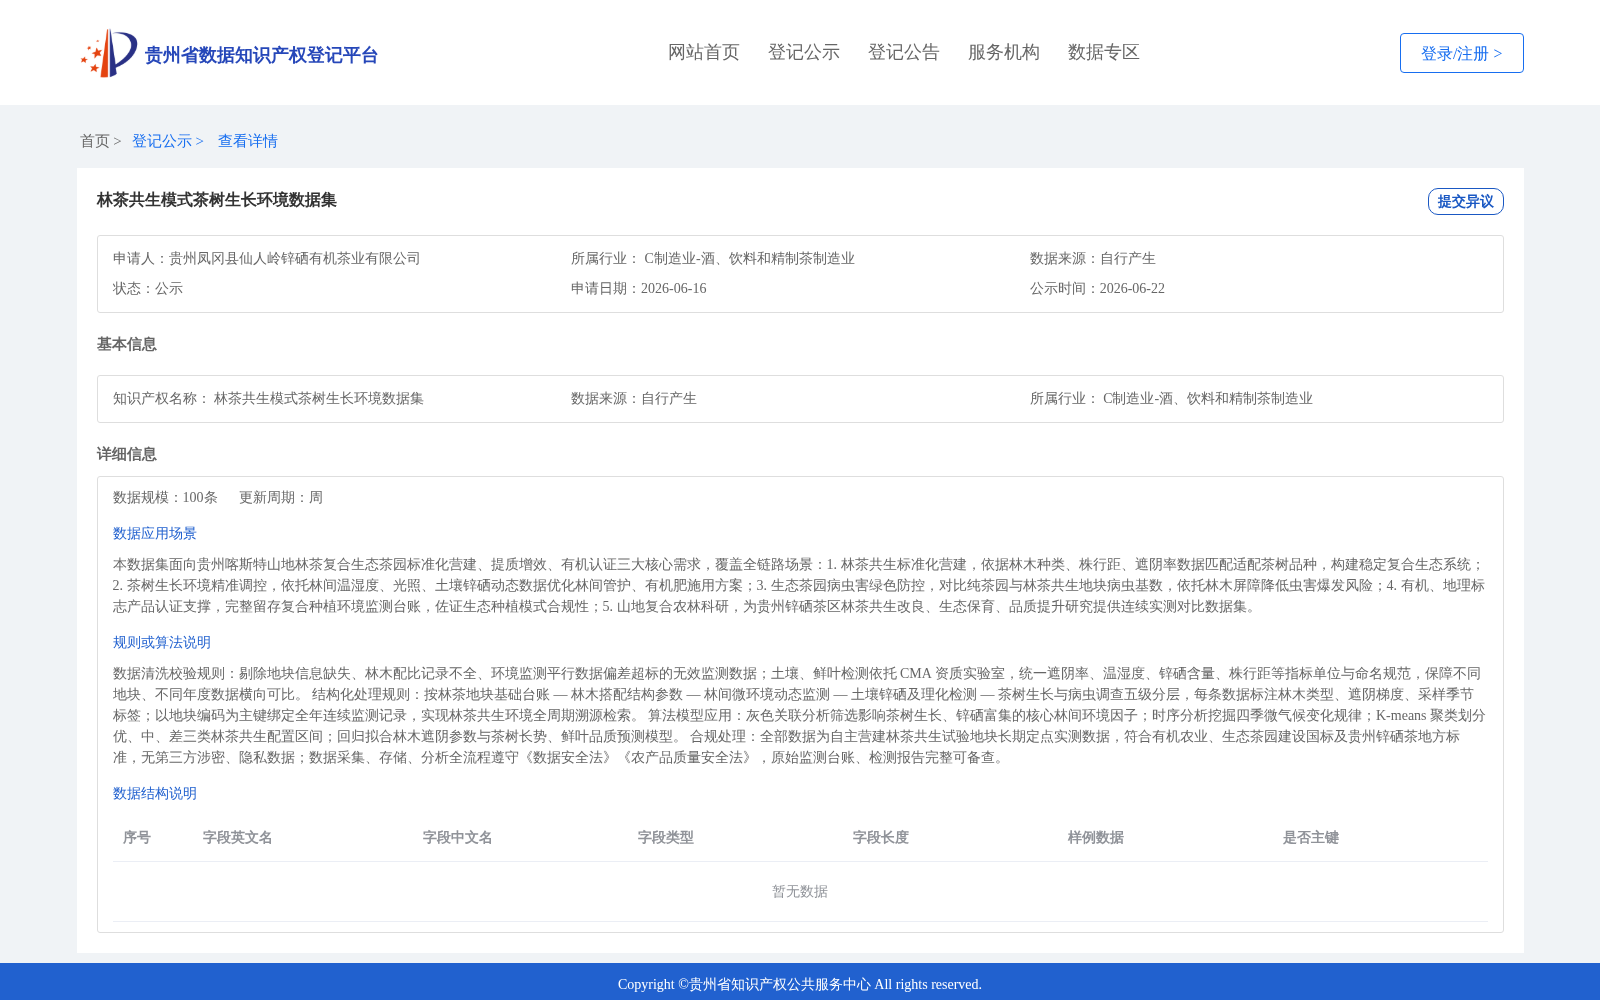Image resolution: width=1600 pixels, height=1000 pixels.
Task: Open the 登记公告 navigation item
Action: [904, 52]
